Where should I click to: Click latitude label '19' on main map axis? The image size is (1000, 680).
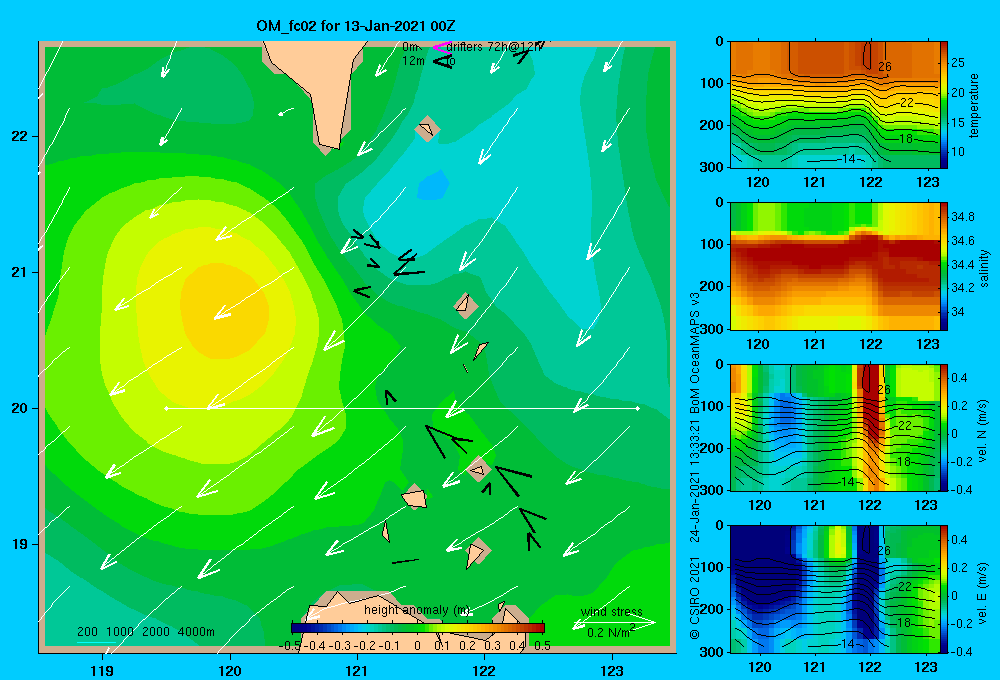coord(19,544)
